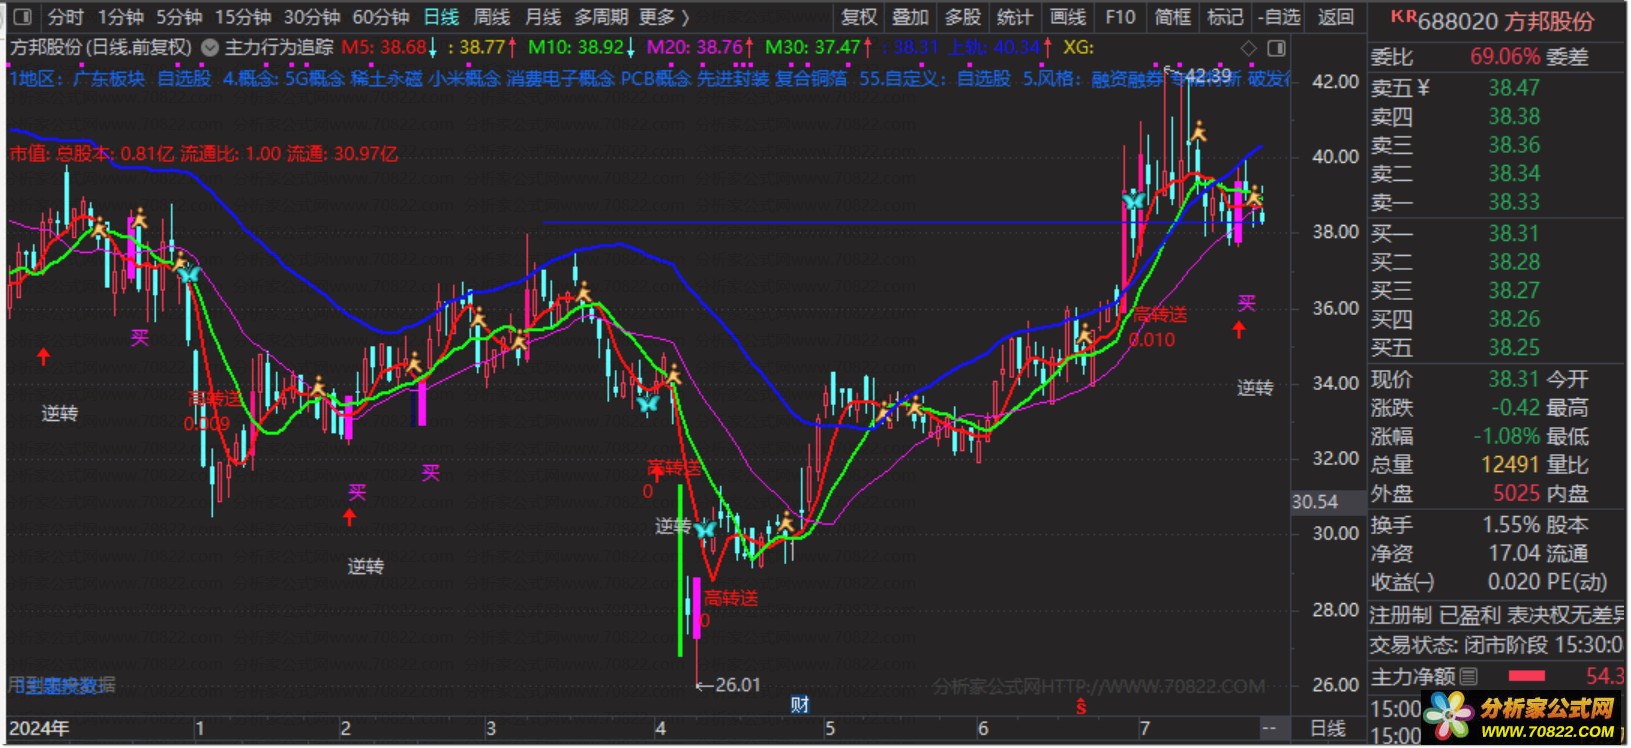Screen dimensions: 1631x748
Task: Click the 2024年 year label on the time axis
Action: pyautogui.click(x=40, y=729)
